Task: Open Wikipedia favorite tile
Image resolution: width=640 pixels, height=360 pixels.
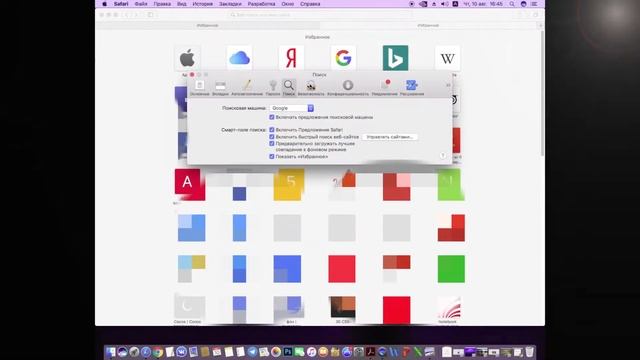Action: tap(447, 58)
